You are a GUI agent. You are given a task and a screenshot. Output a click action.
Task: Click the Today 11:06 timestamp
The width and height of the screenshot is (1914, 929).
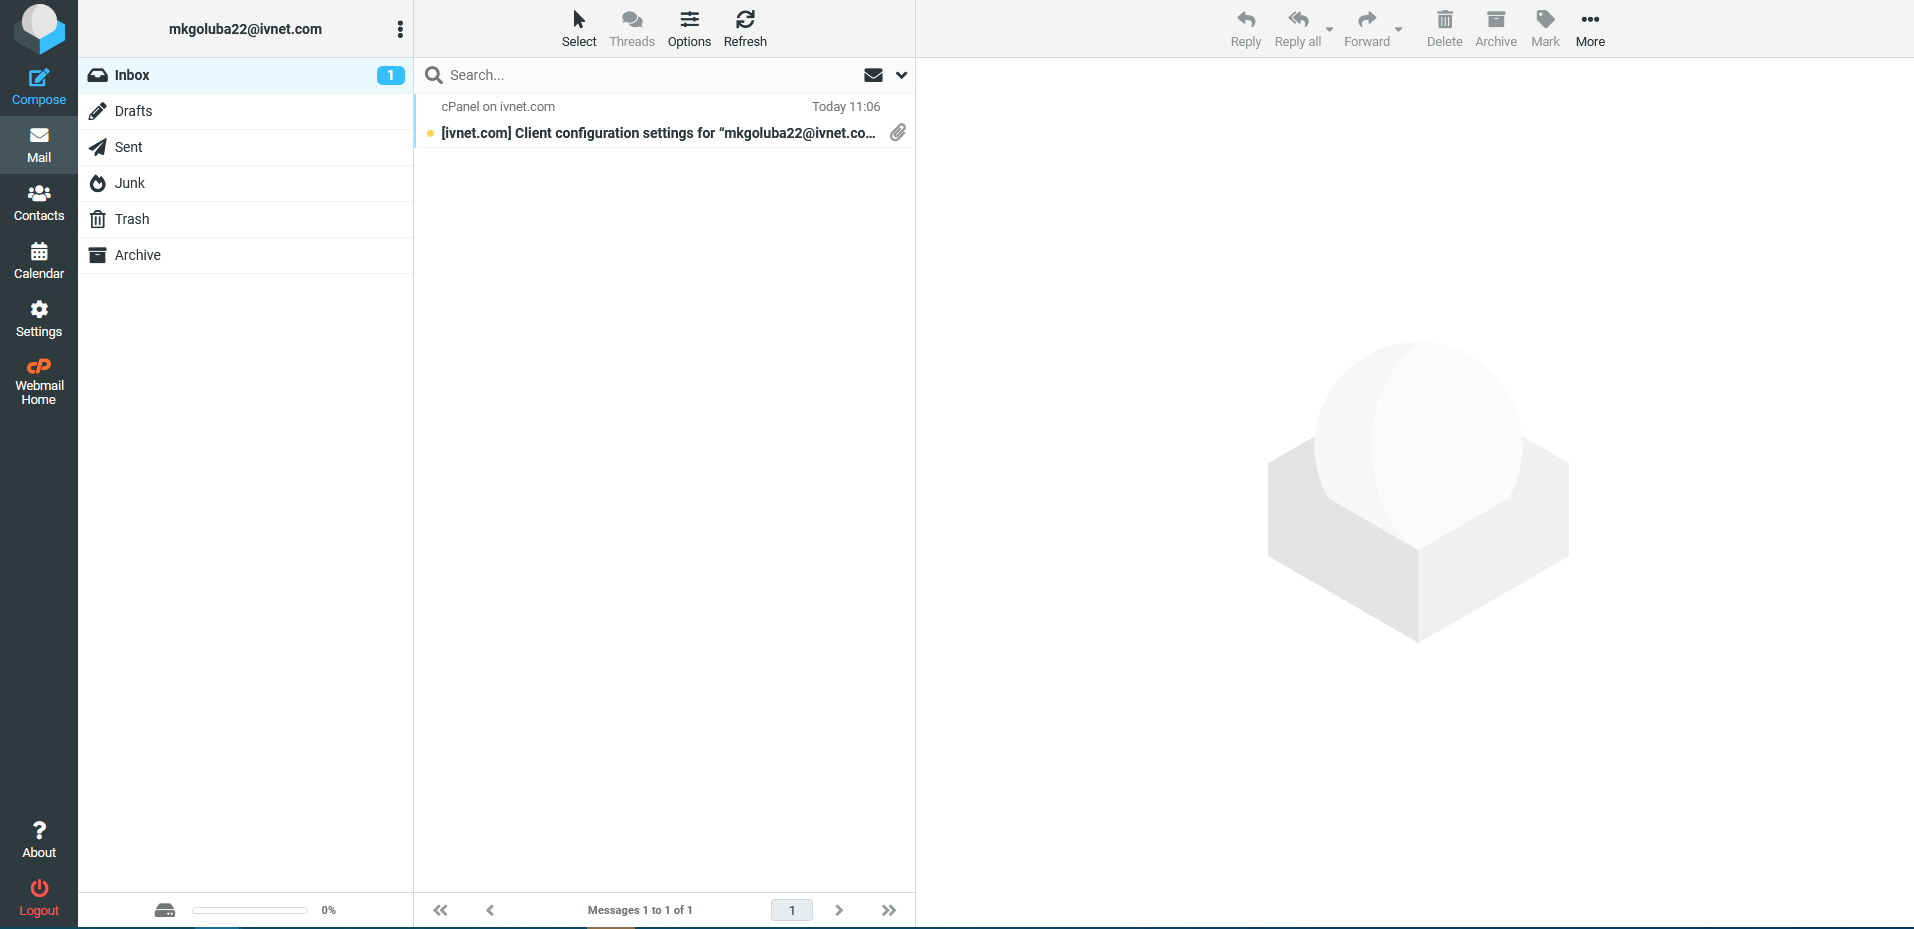(x=846, y=107)
